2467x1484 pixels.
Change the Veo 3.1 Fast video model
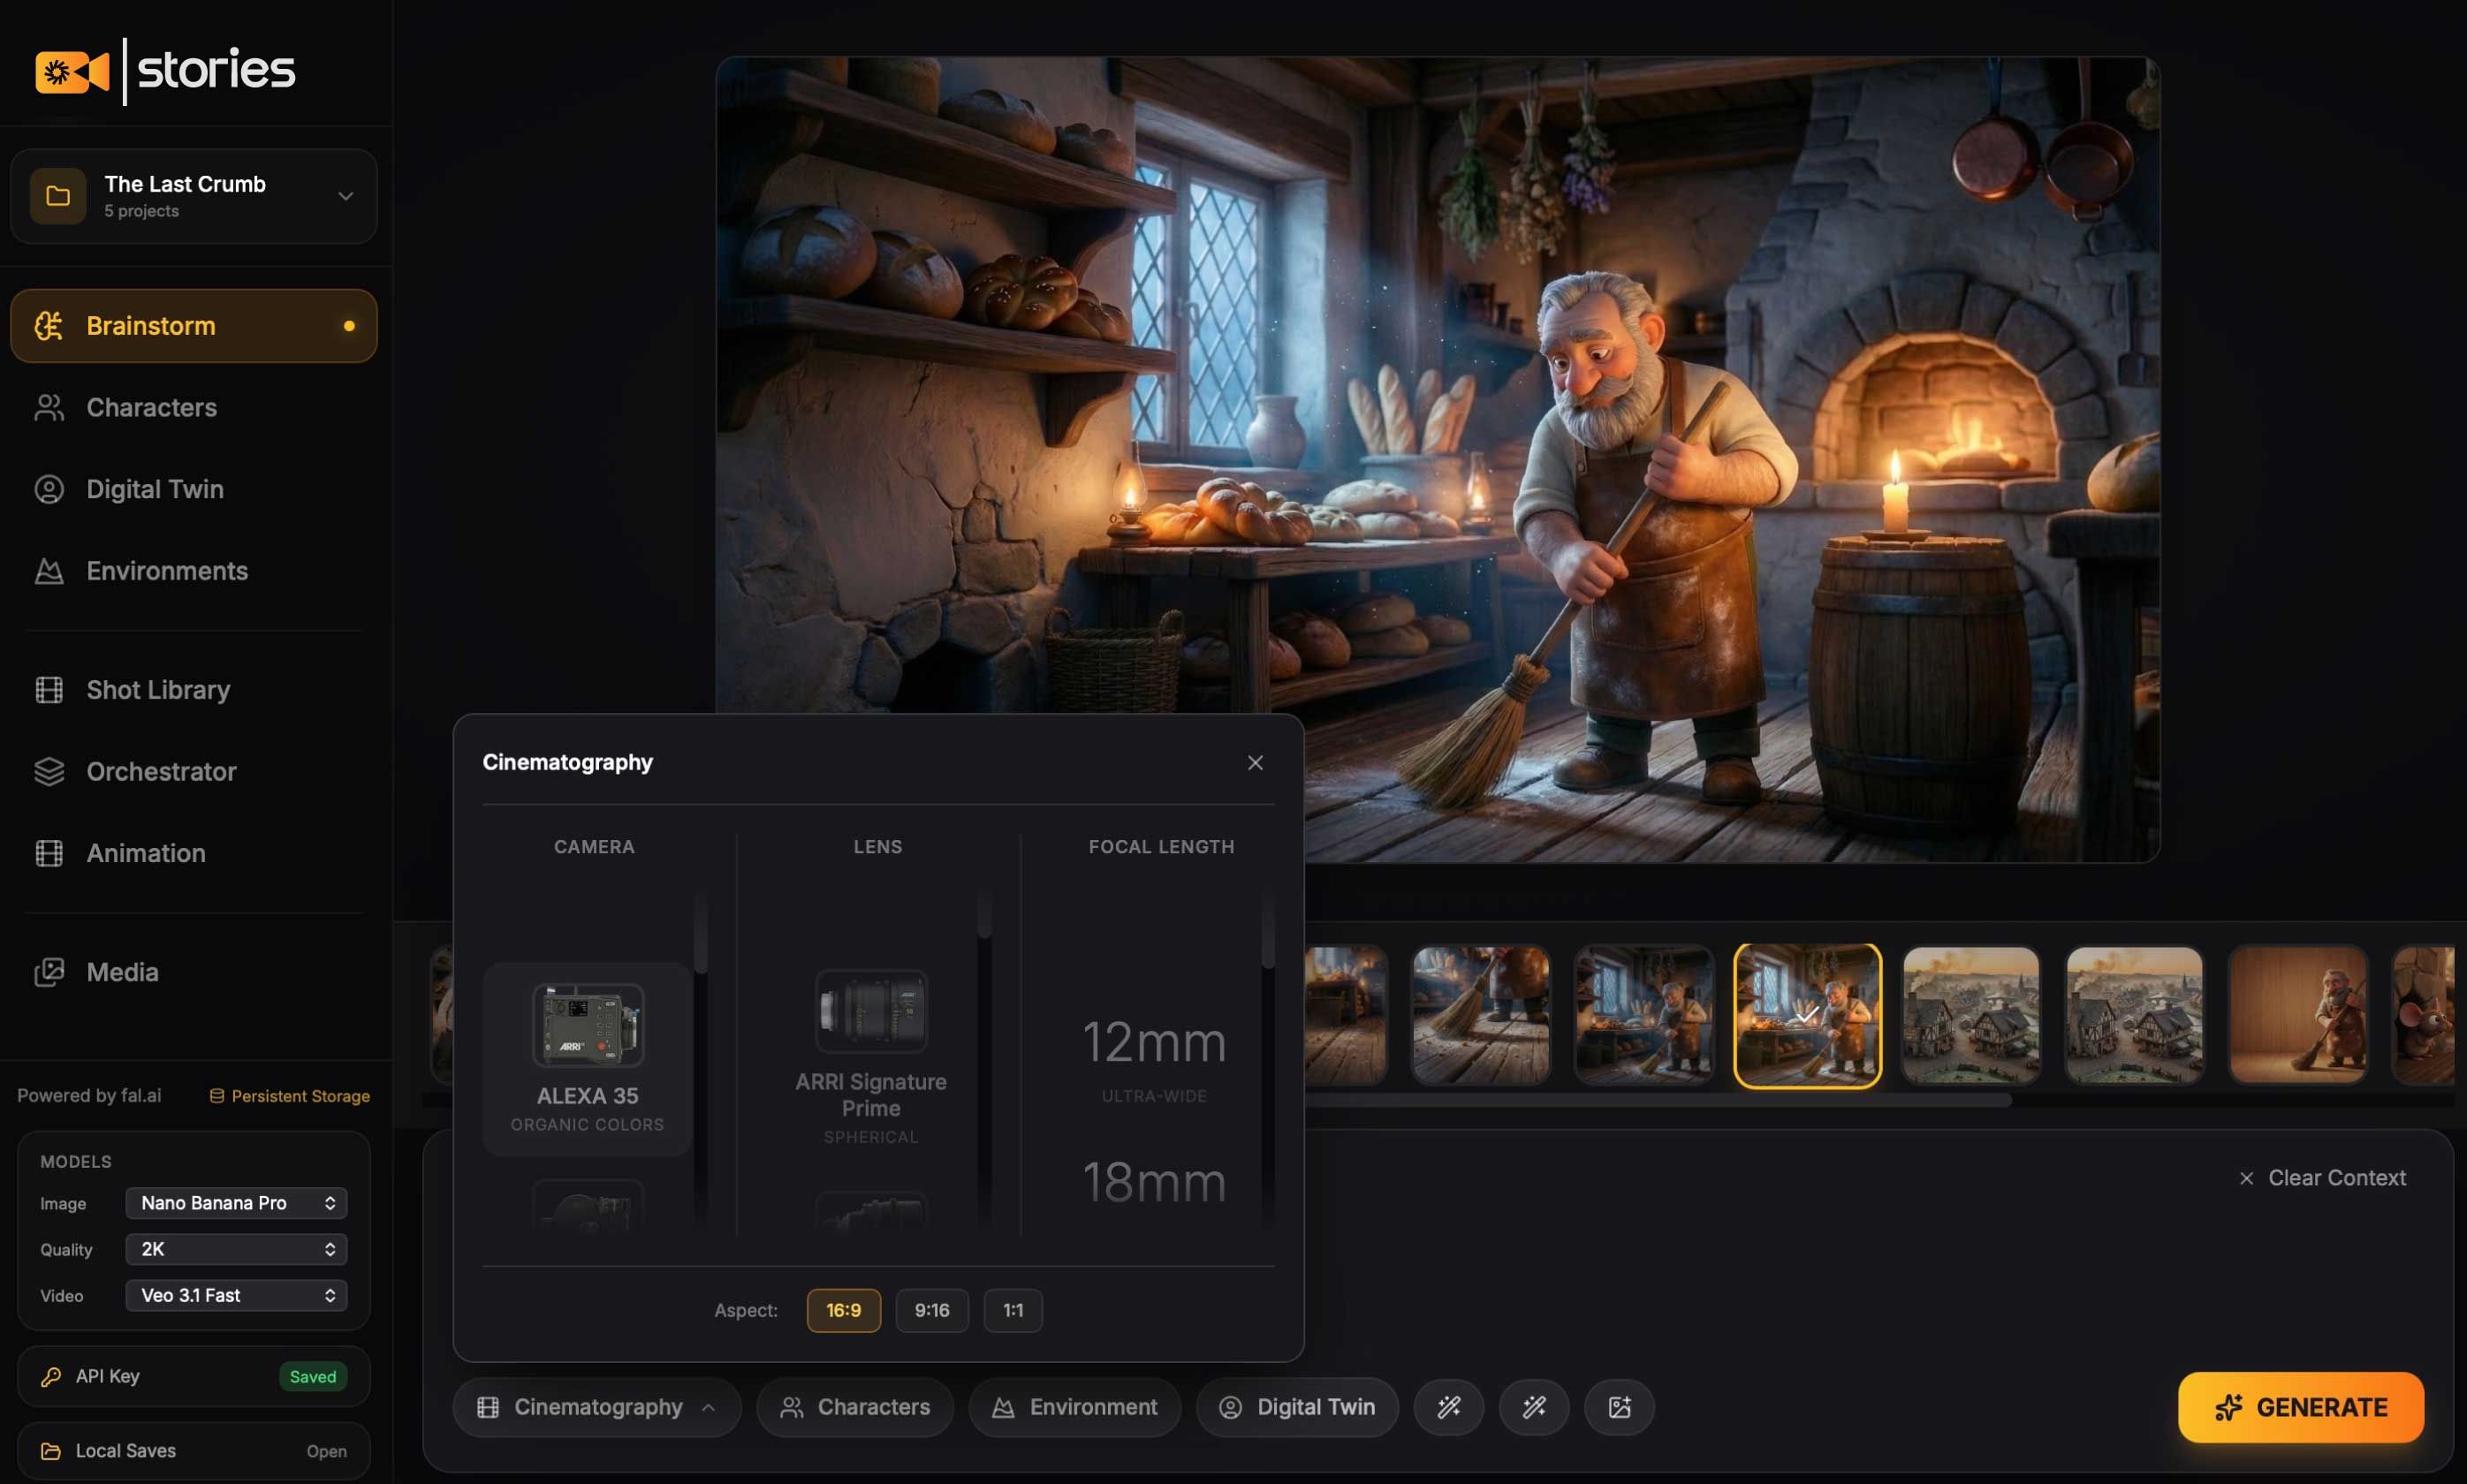tap(236, 1295)
